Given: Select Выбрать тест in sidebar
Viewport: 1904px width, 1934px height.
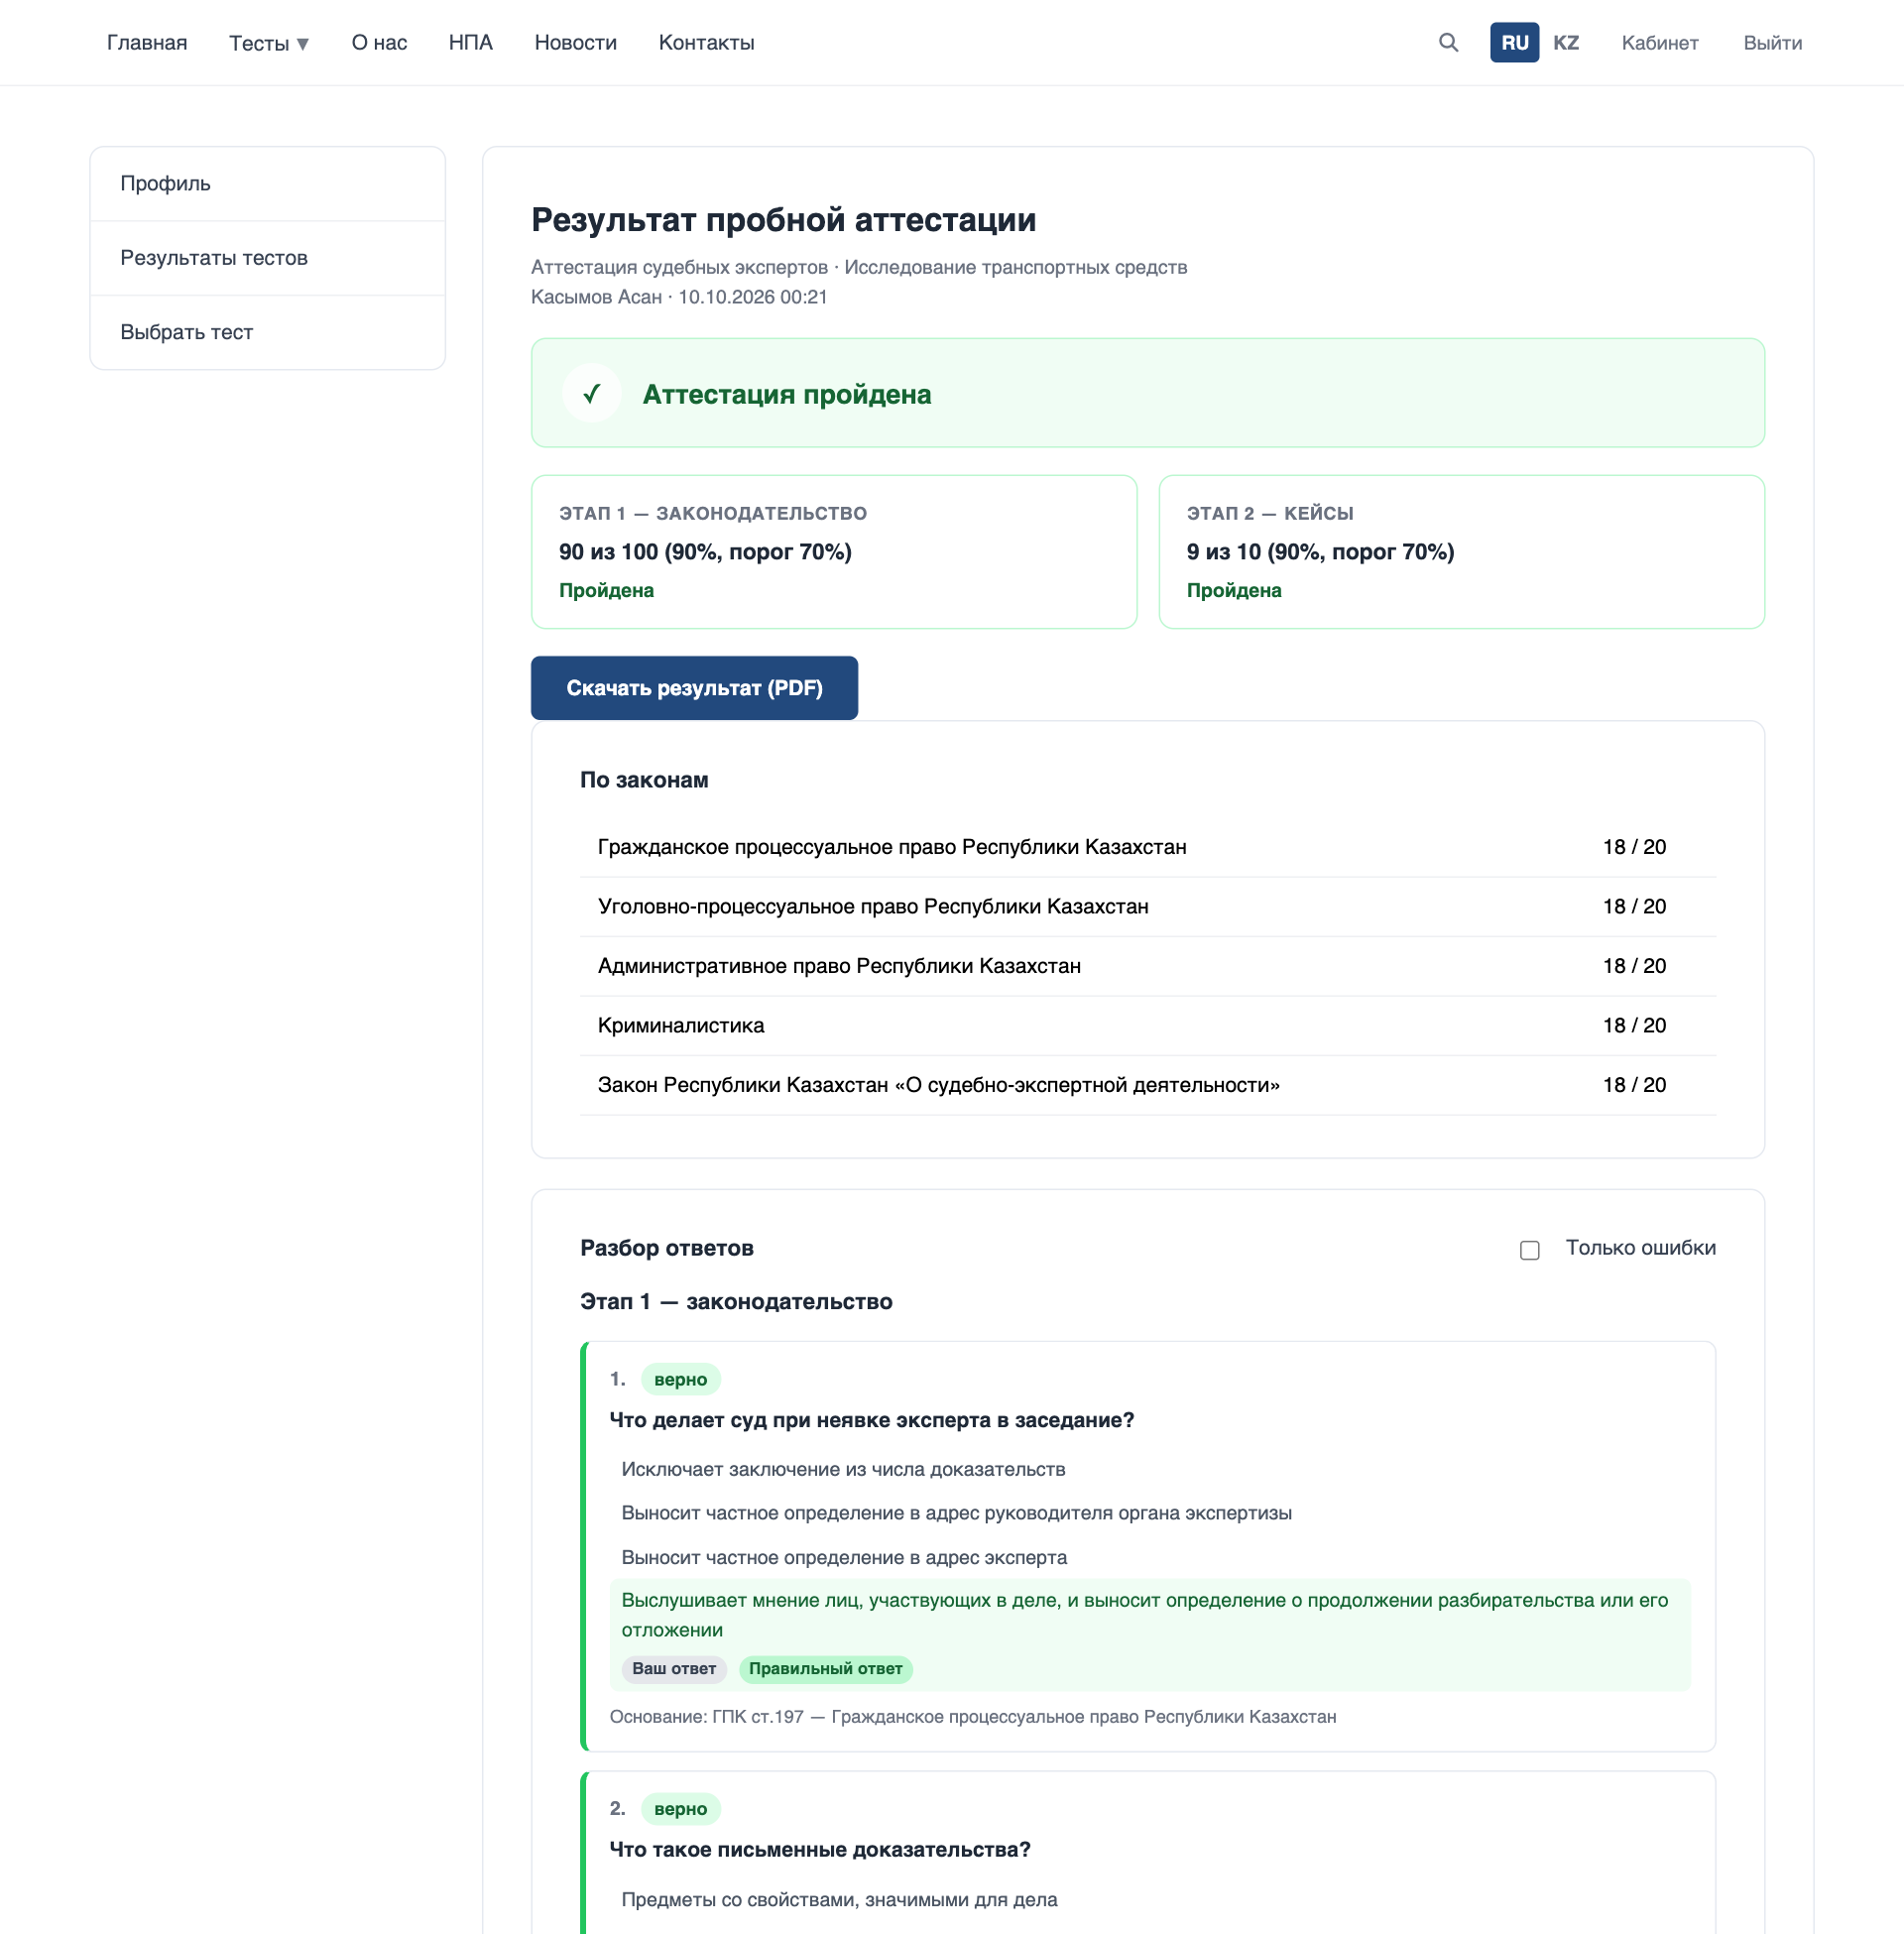Looking at the screenshot, I should point(268,332).
